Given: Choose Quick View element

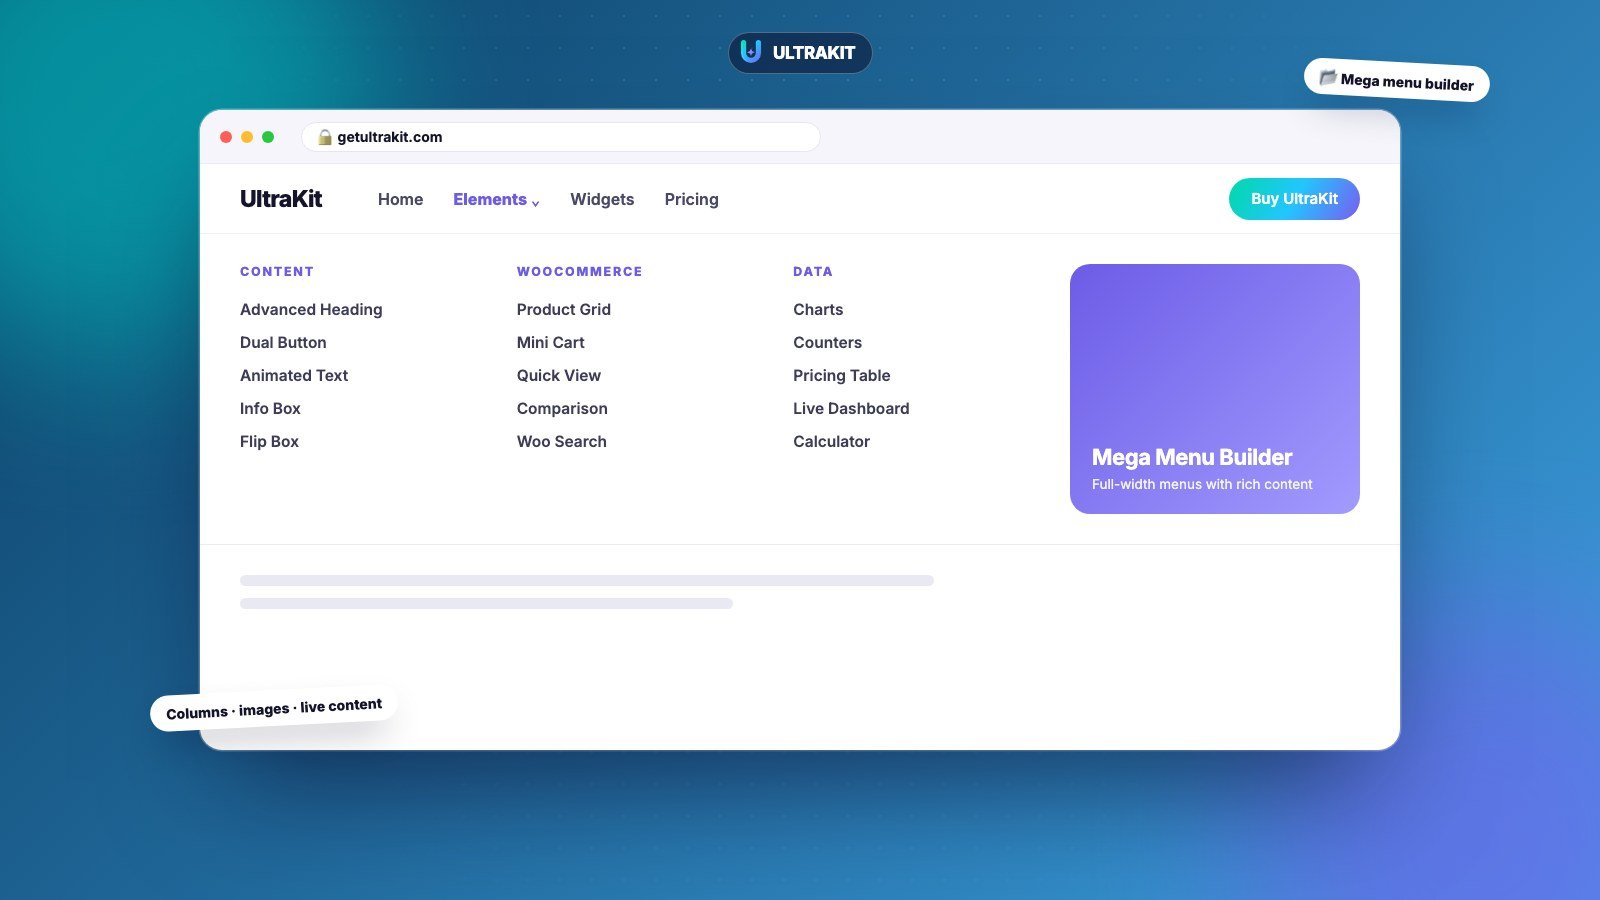Looking at the screenshot, I should pyautogui.click(x=559, y=375).
